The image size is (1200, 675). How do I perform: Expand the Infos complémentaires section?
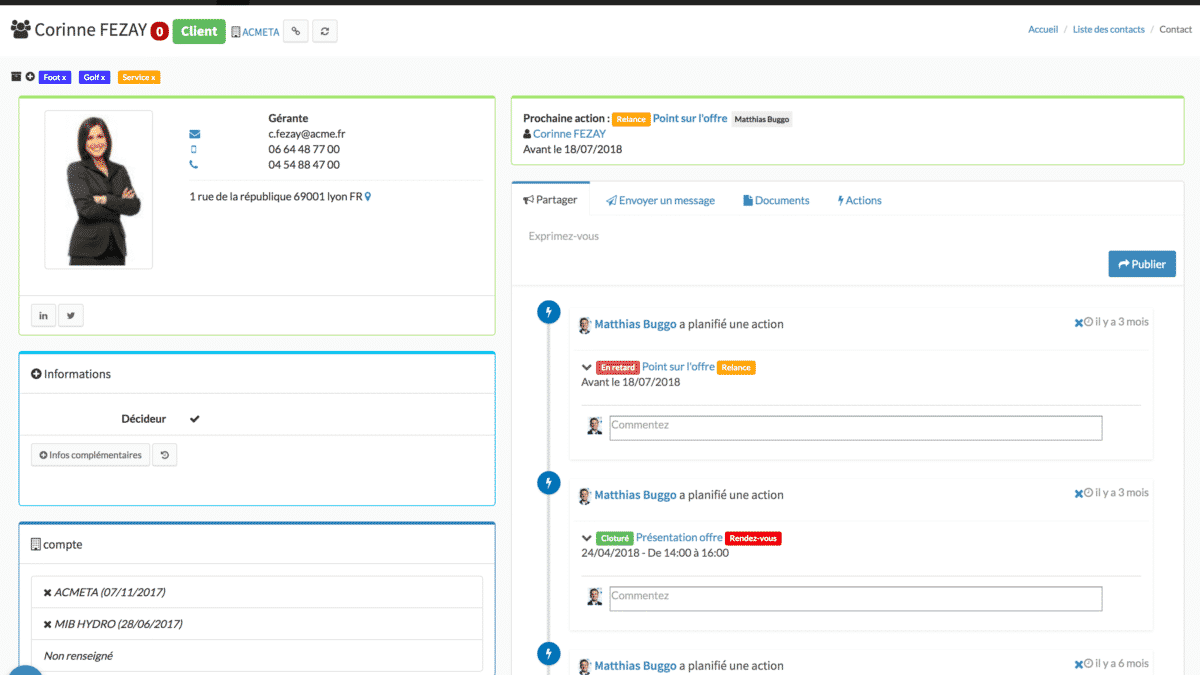(91, 455)
